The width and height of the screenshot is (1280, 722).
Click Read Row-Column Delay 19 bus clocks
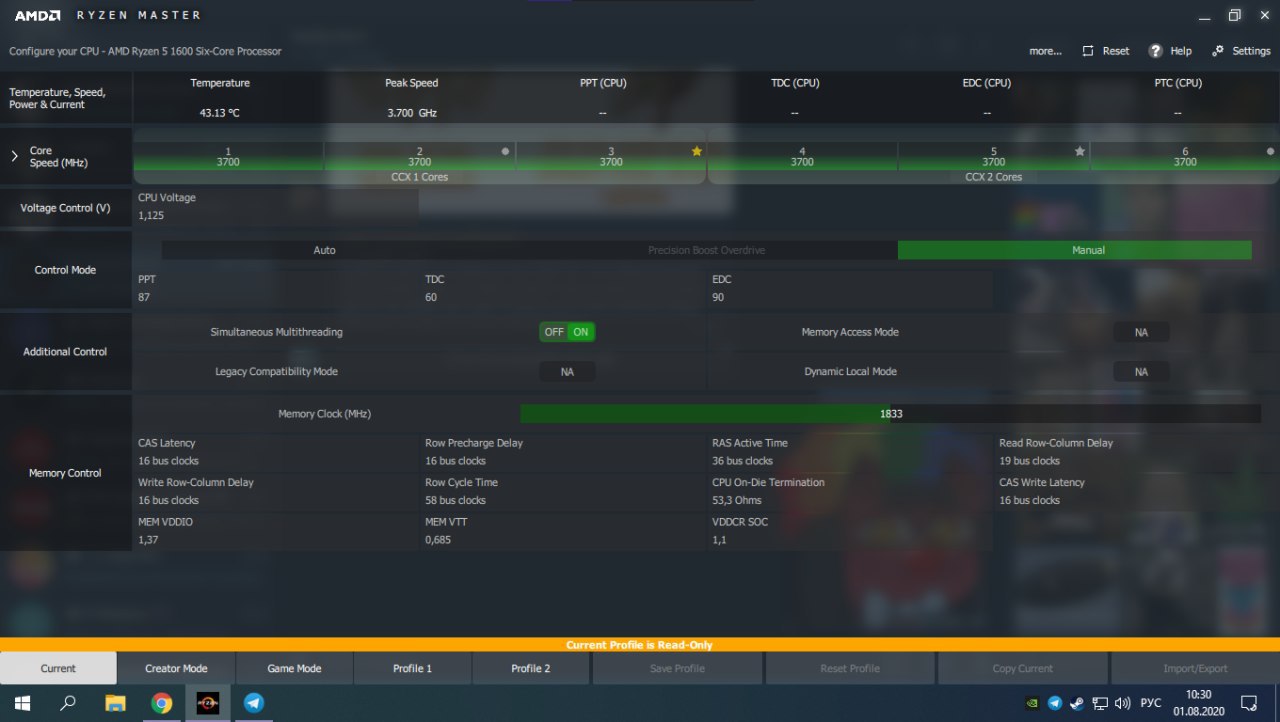pyautogui.click(x=1029, y=461)
